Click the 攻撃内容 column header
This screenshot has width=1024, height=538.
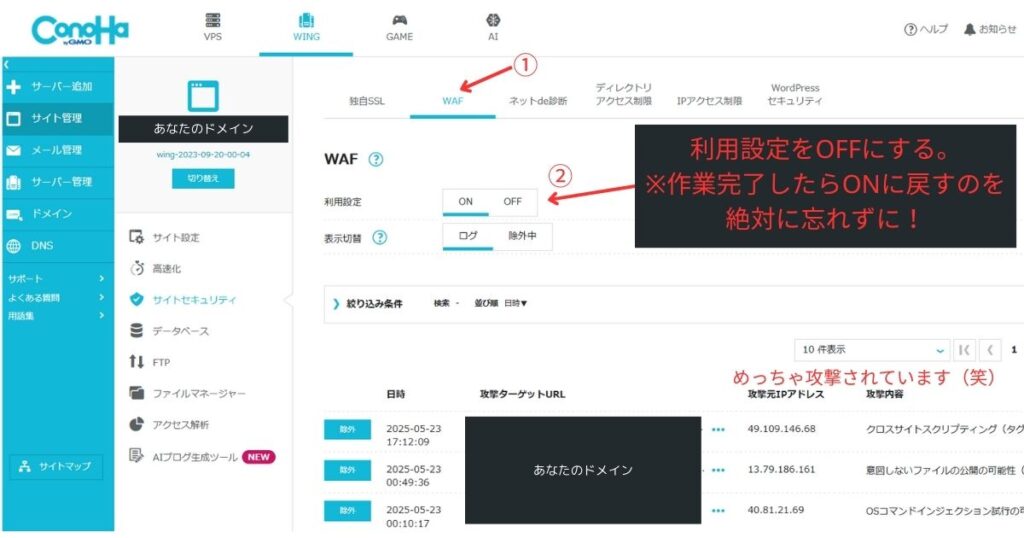(884, 394)
